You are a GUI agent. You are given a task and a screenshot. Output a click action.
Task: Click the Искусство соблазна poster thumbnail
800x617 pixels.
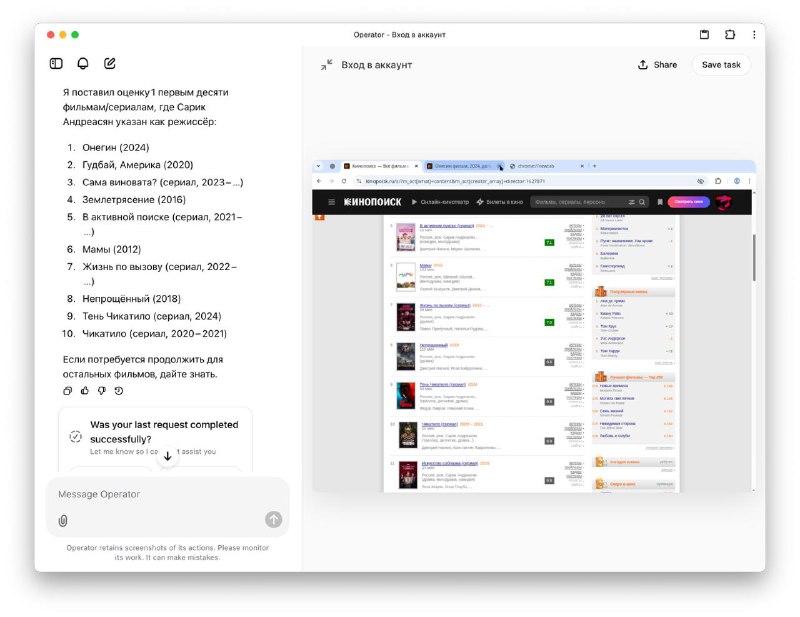408,475
